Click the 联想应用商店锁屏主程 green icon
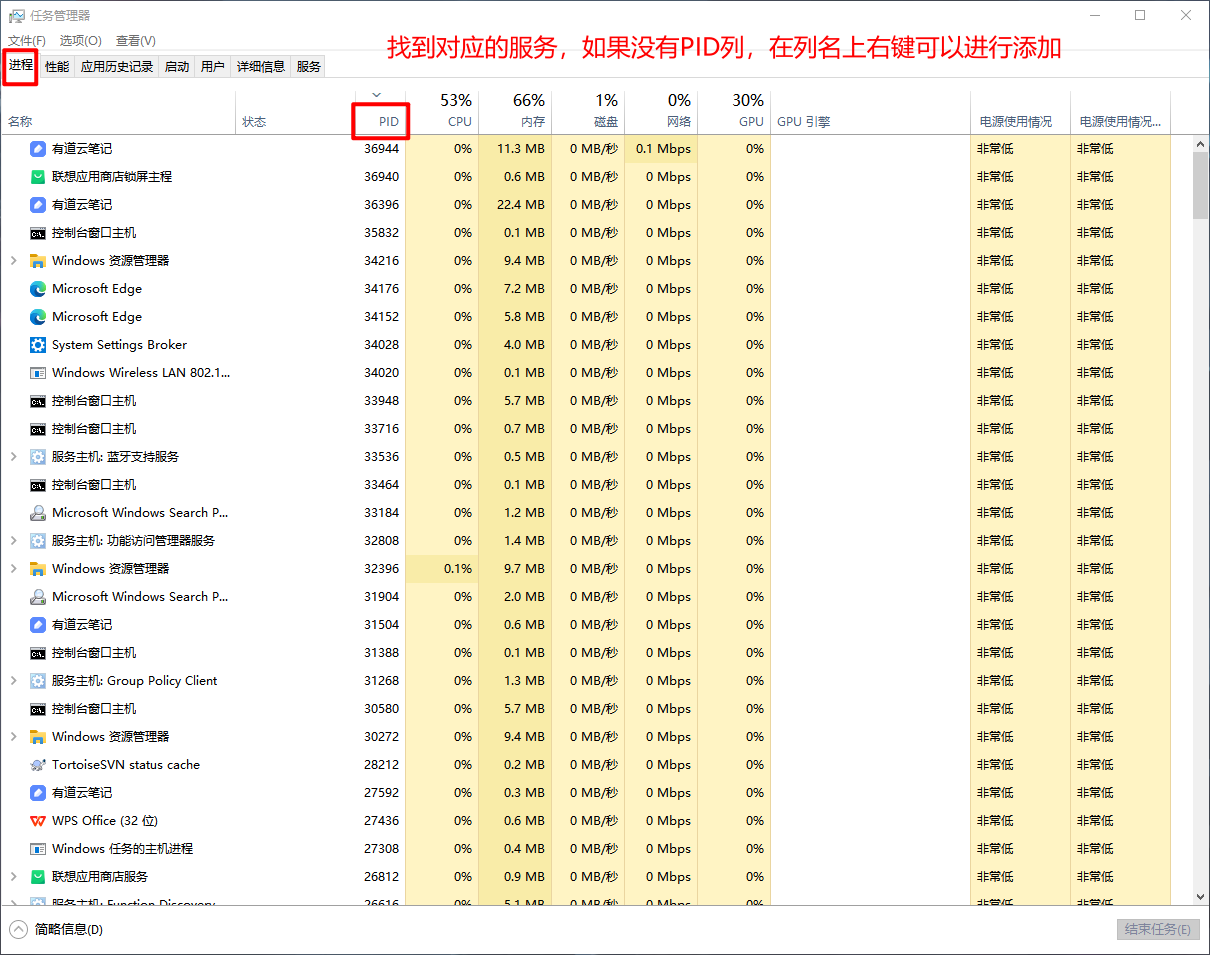Screen dimensions: 1210x955 tap(38, 176)
